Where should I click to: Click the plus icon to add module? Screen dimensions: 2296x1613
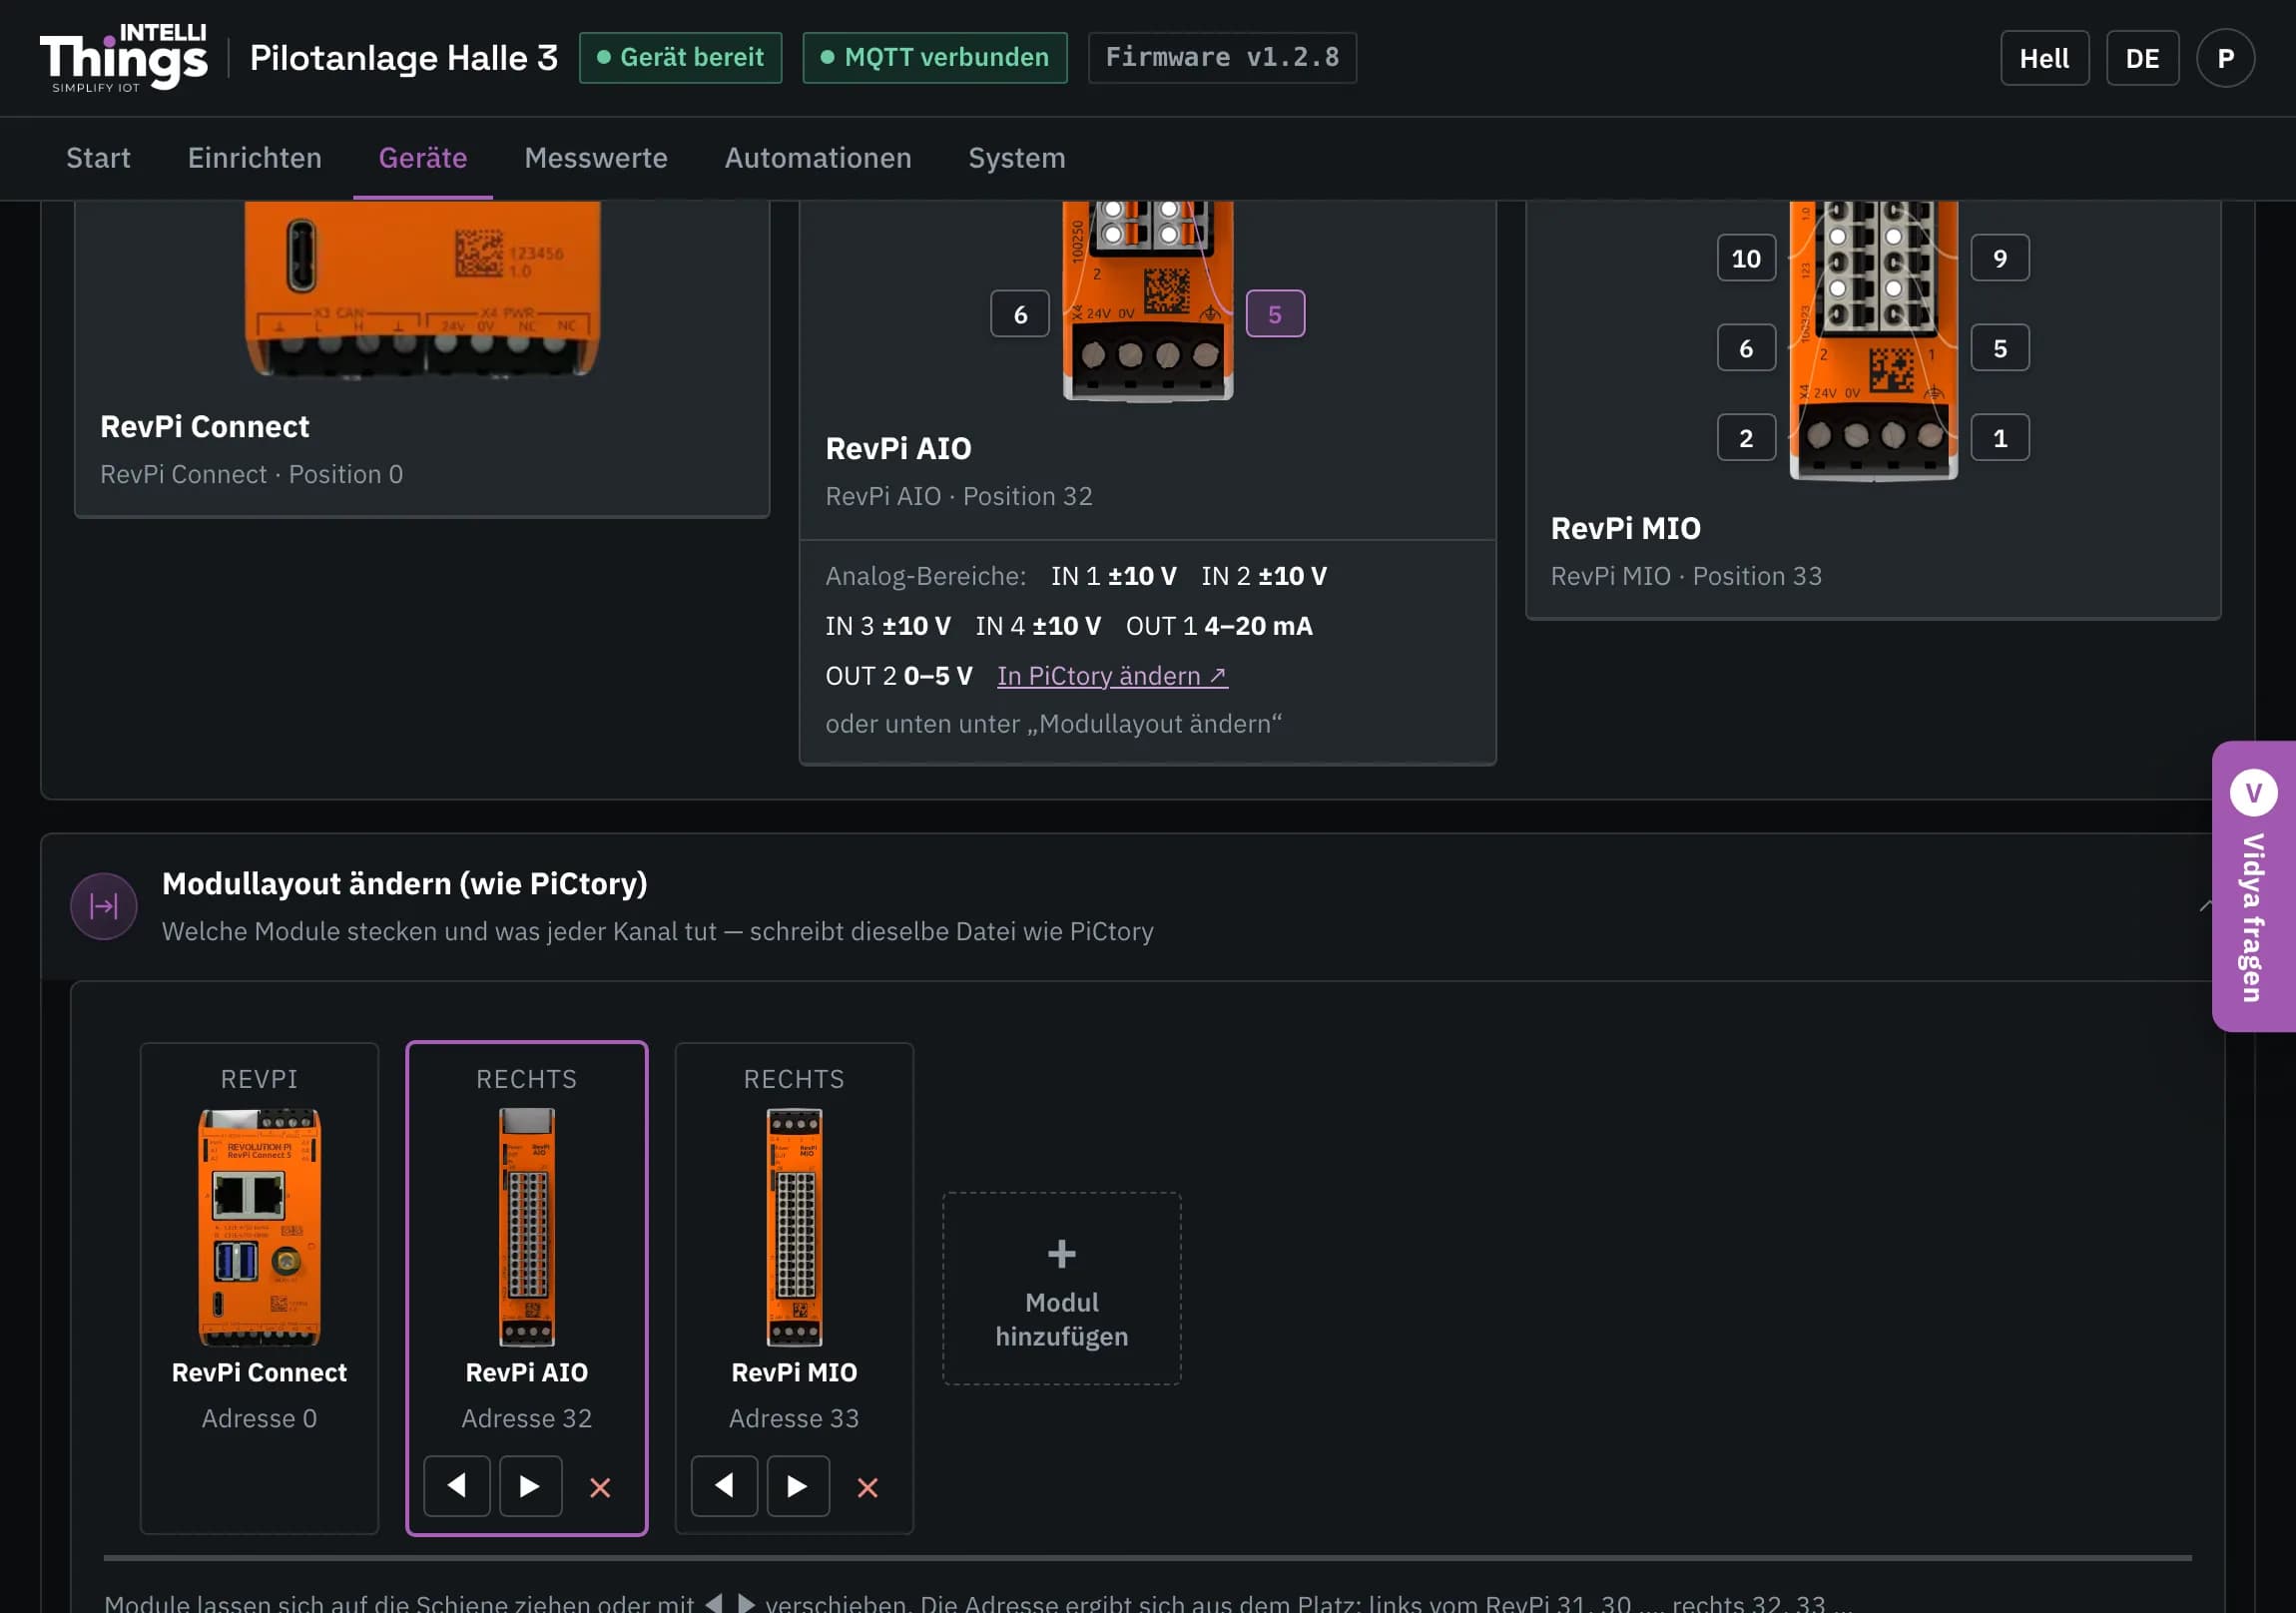[1061, 1253]
